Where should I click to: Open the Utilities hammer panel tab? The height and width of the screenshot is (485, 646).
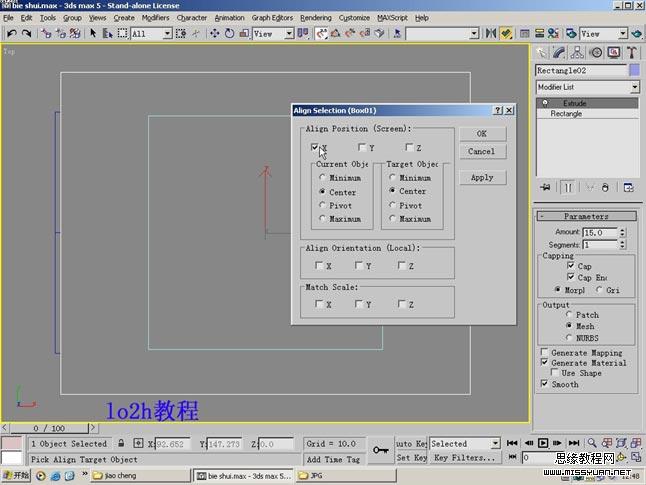coord(632,52)
